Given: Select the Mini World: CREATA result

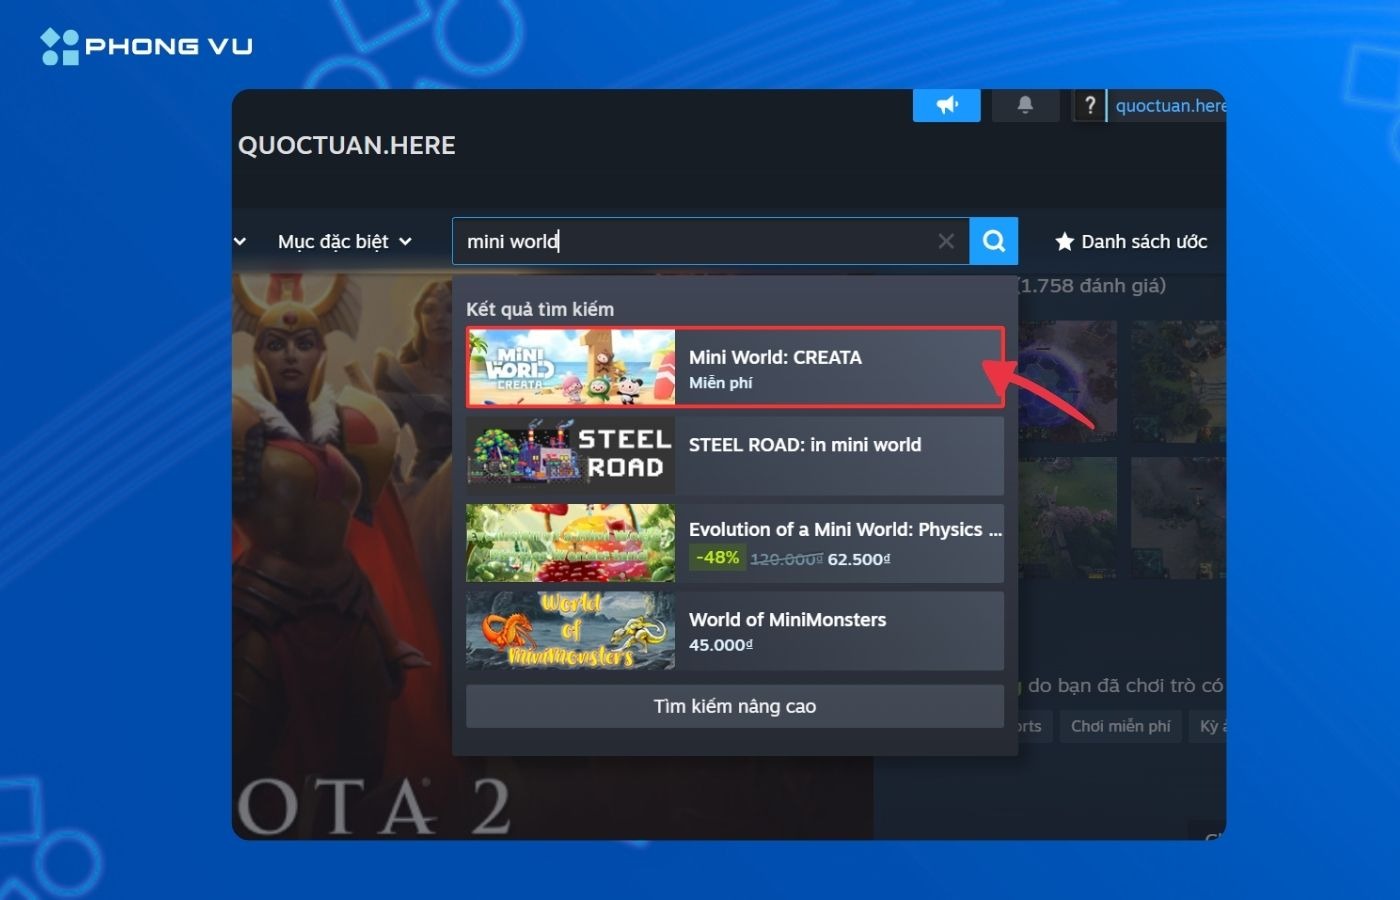Looking at the screenshot, I should (735, 367).
